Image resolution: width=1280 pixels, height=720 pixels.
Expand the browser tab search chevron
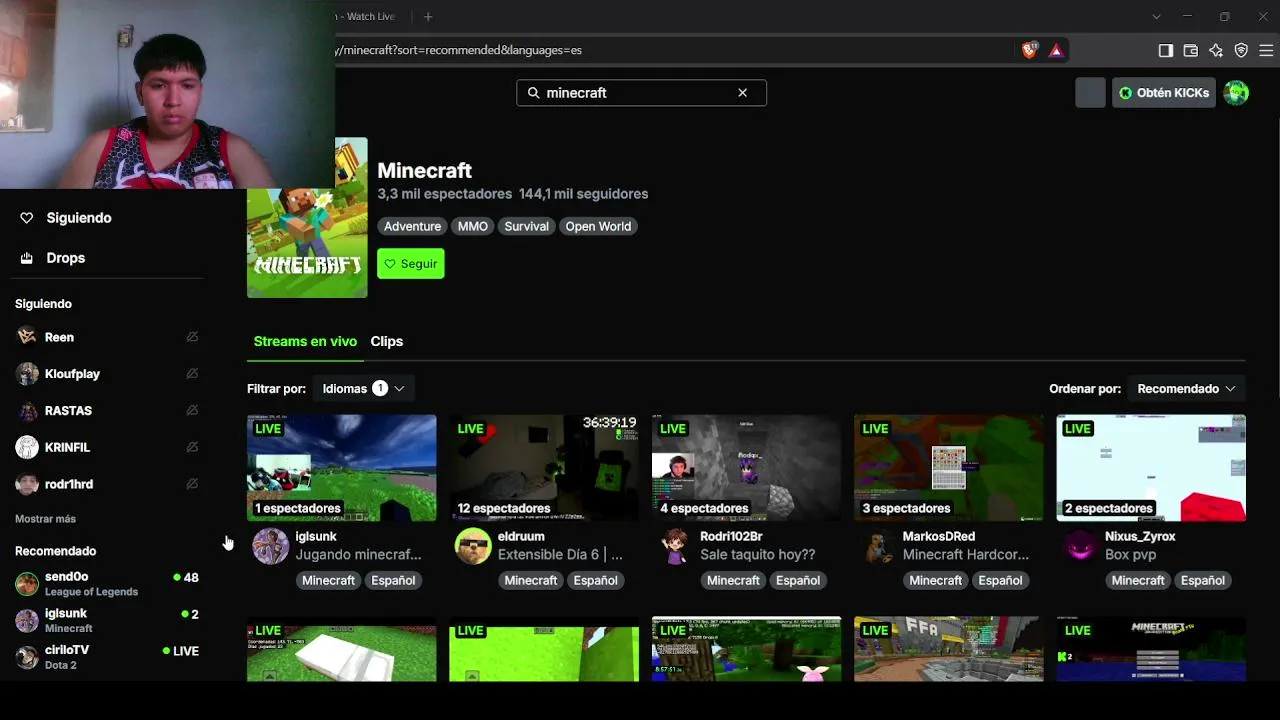coord(1156,16)
